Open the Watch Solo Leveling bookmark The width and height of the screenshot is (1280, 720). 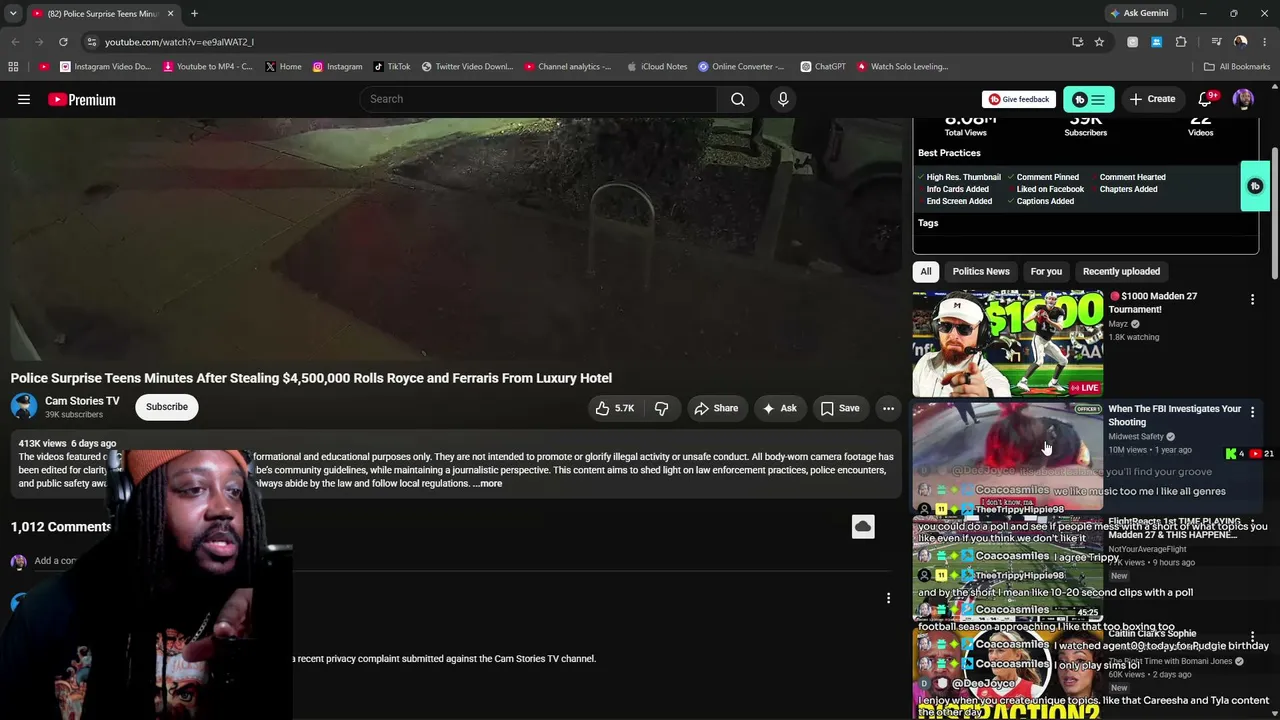pyautogui.click(x=902, y=67)
